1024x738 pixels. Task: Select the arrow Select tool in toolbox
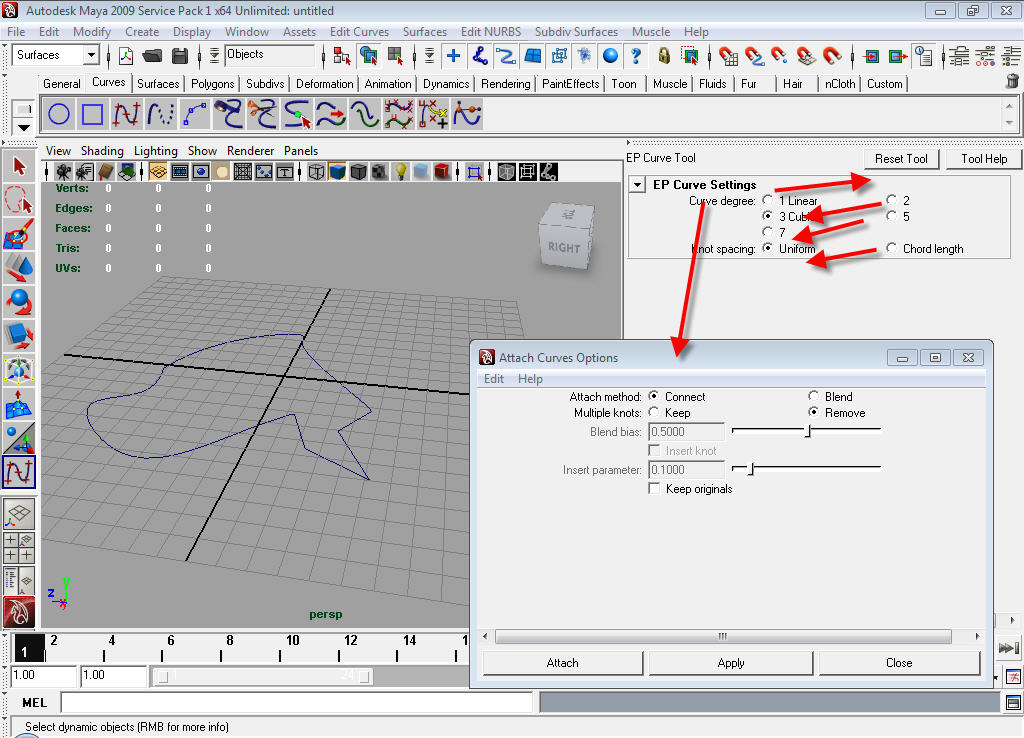point(19,167)
